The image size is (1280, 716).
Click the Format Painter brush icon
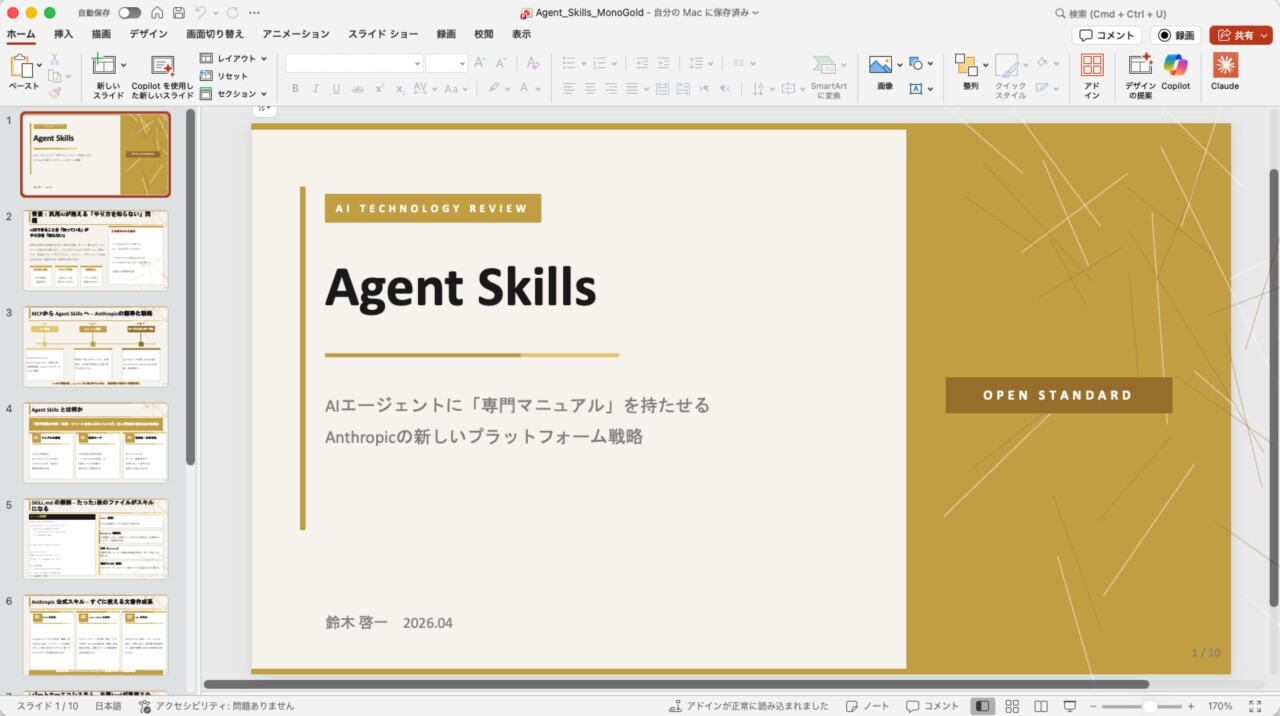(55, 92)
